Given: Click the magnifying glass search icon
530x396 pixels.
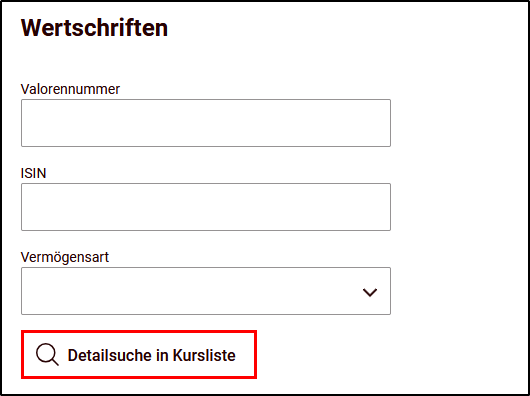Looking at the screenshot, I should click(x=47, y=355).
